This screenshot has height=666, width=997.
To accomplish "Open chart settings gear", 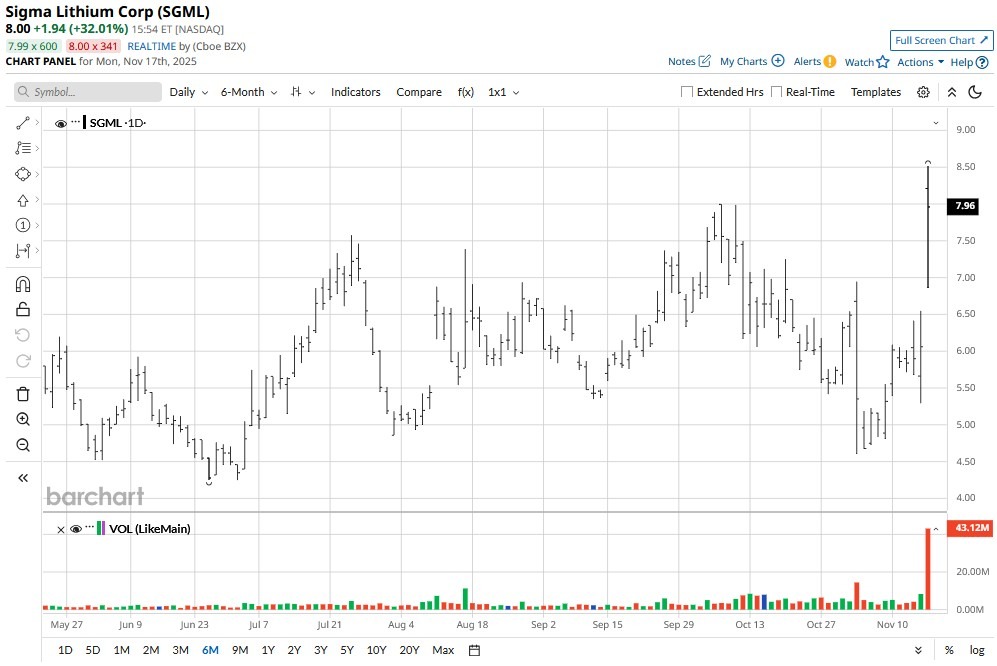I will pos(923,92).
